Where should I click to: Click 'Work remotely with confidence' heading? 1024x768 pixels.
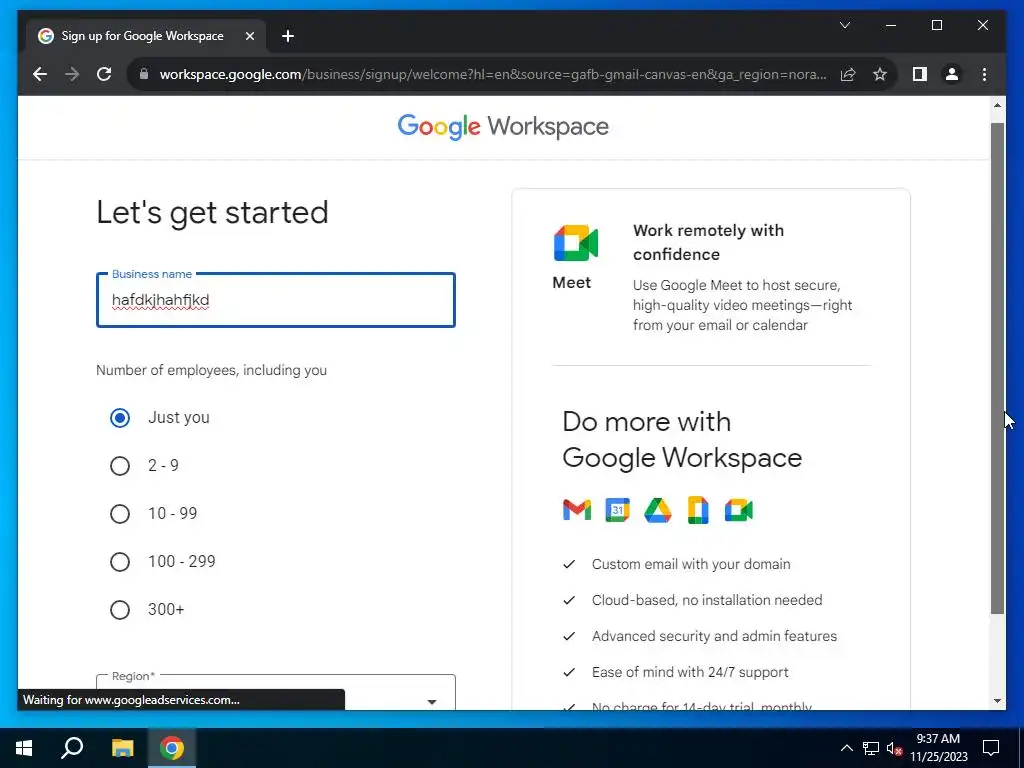[x=709, y=242]
